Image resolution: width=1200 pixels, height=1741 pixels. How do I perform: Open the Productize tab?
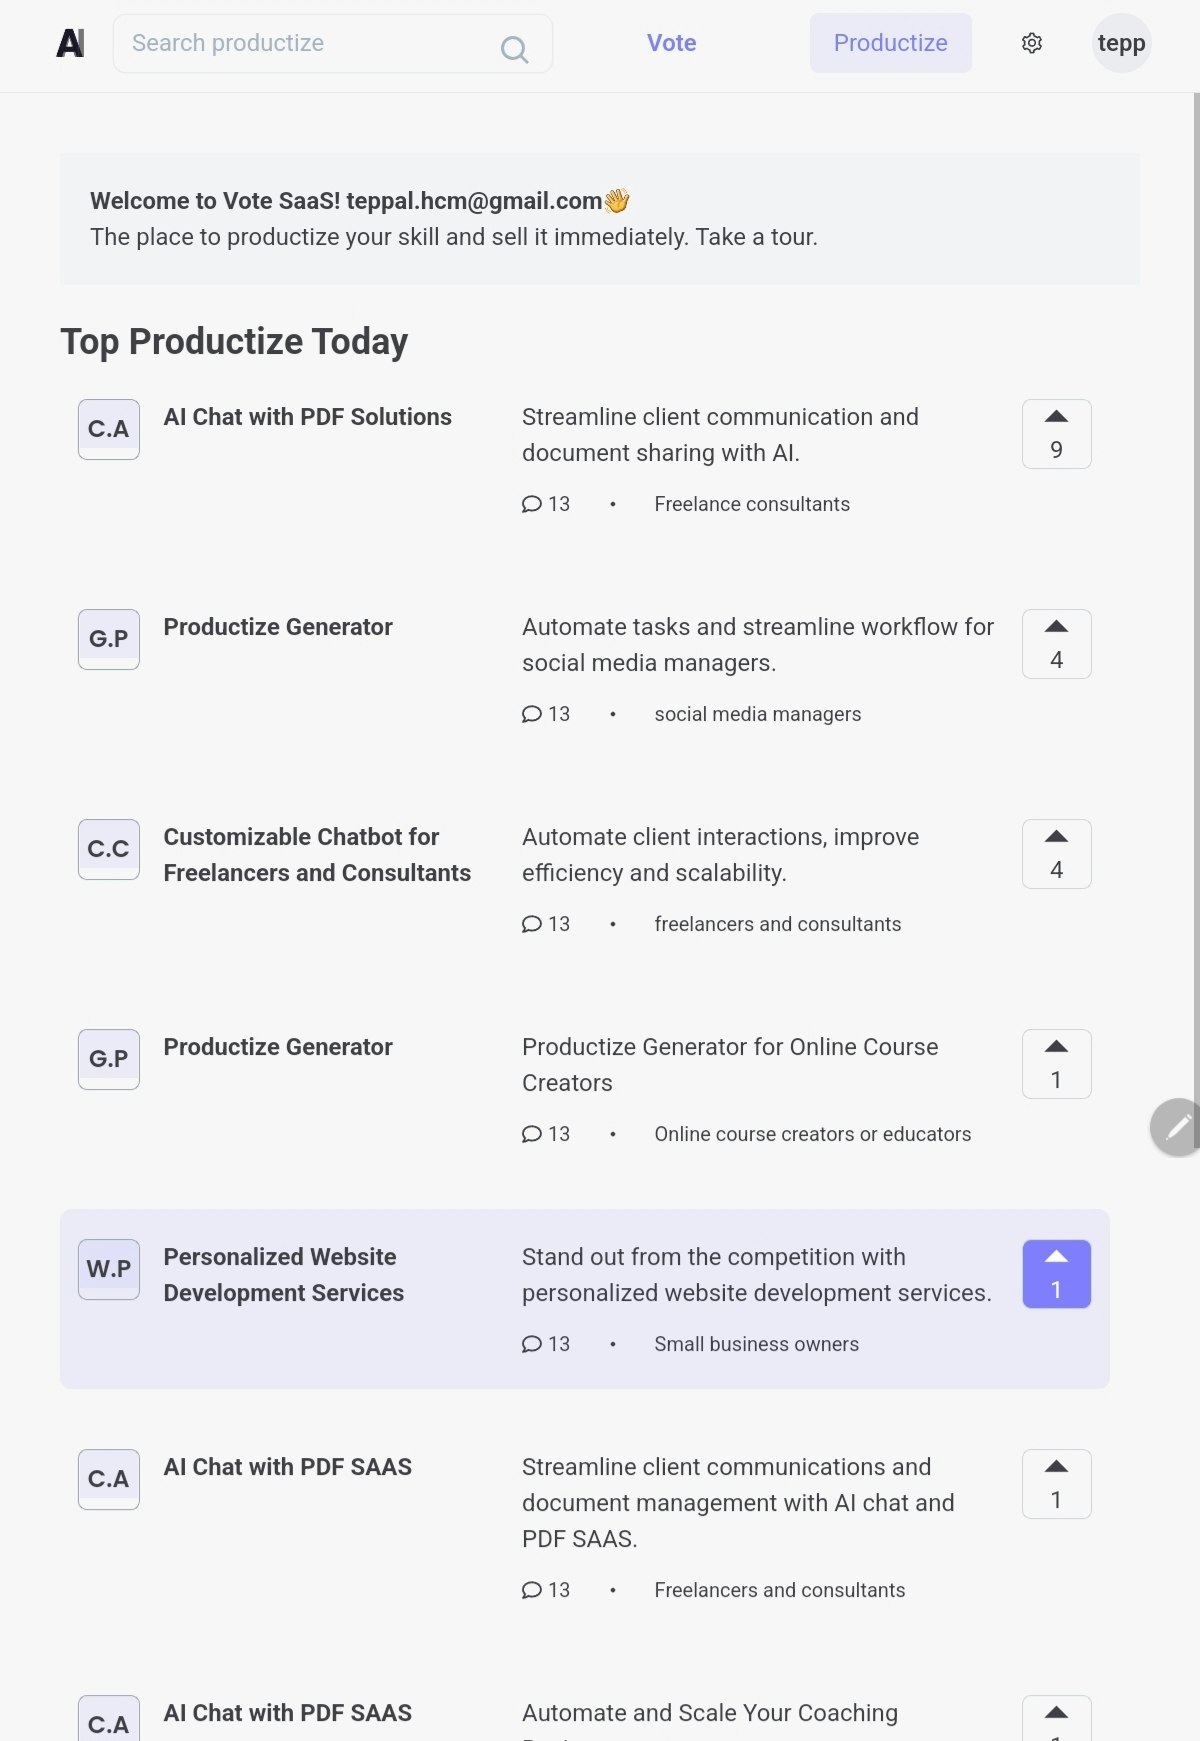(x=890, y=43)
